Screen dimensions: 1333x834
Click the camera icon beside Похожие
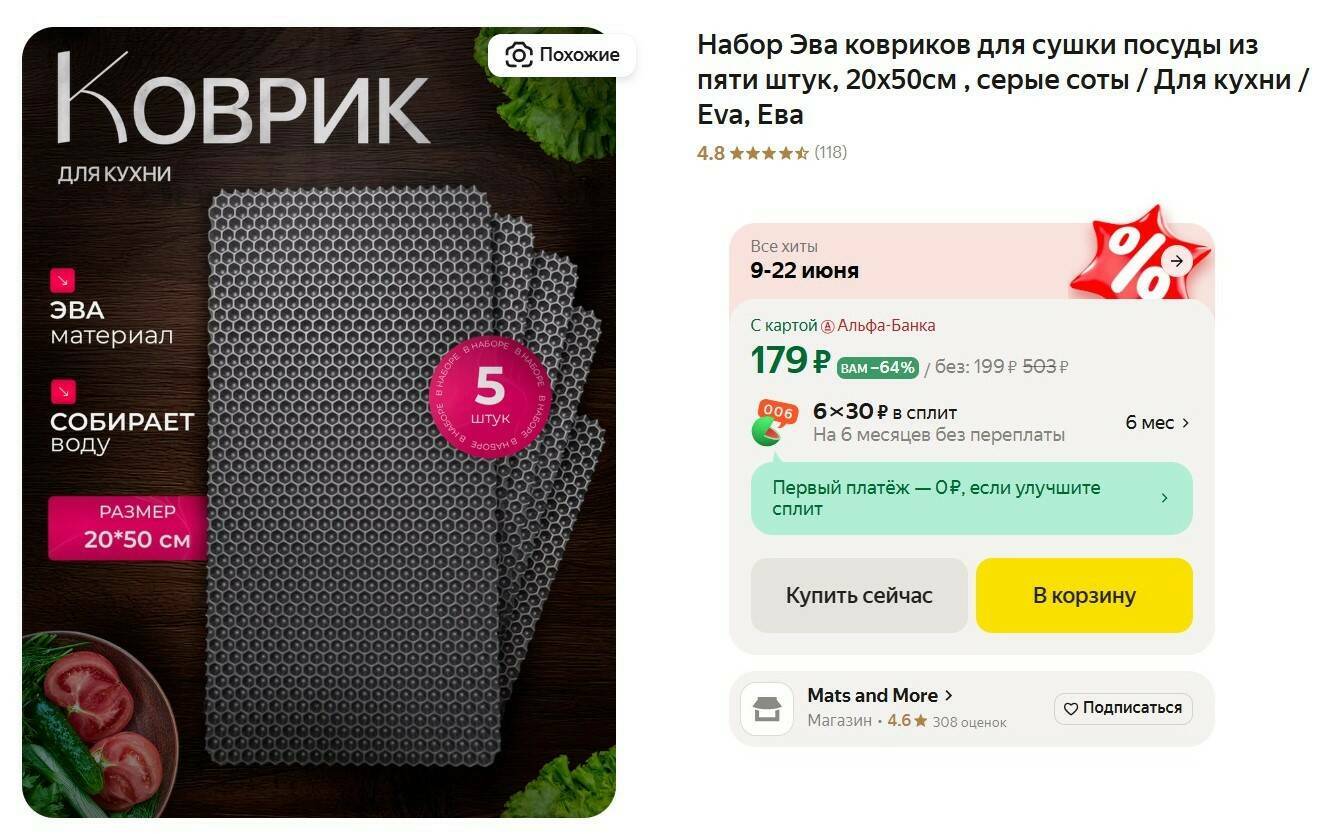(x=518, y=55)
